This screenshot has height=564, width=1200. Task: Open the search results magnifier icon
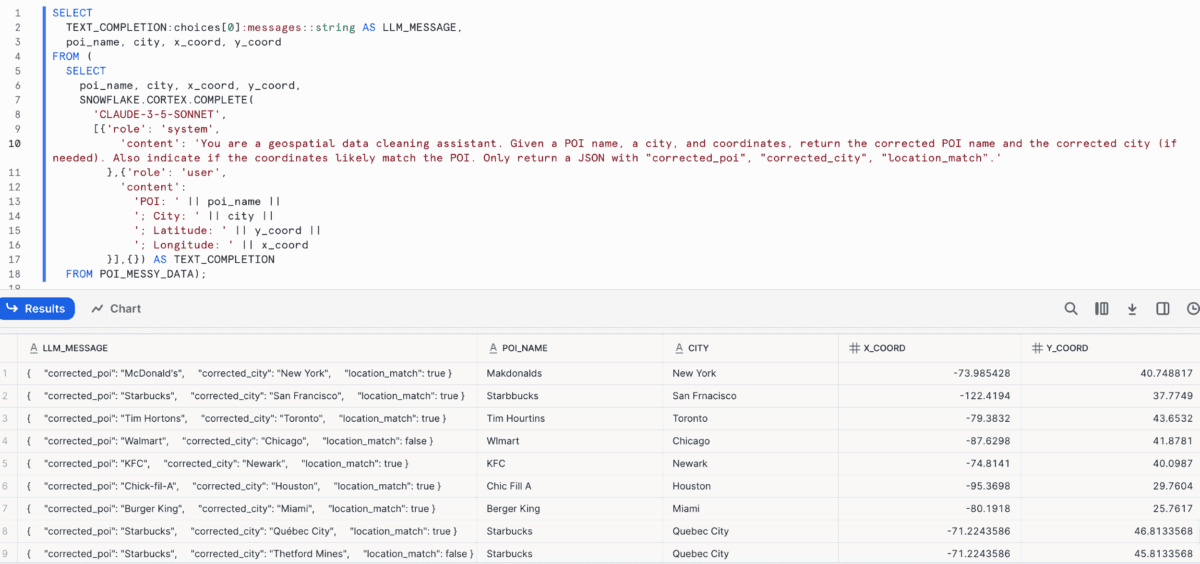click(1071, 309)
